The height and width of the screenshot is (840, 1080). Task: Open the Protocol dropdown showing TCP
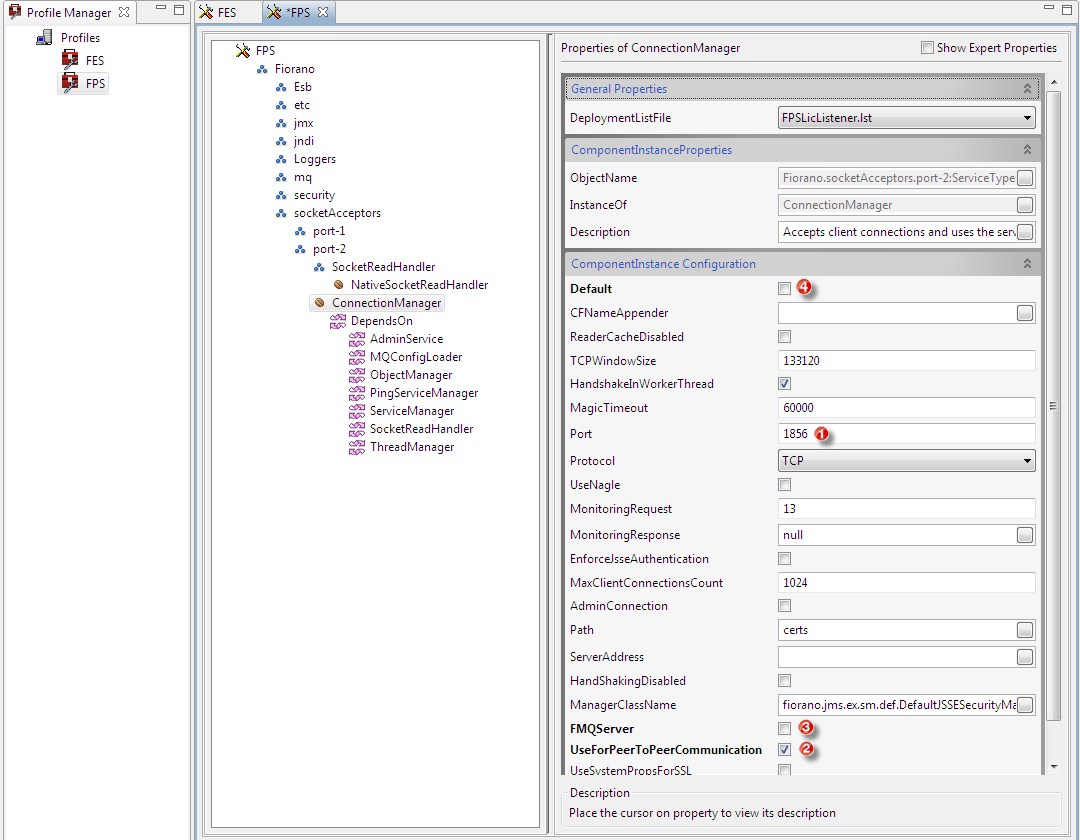906,461
